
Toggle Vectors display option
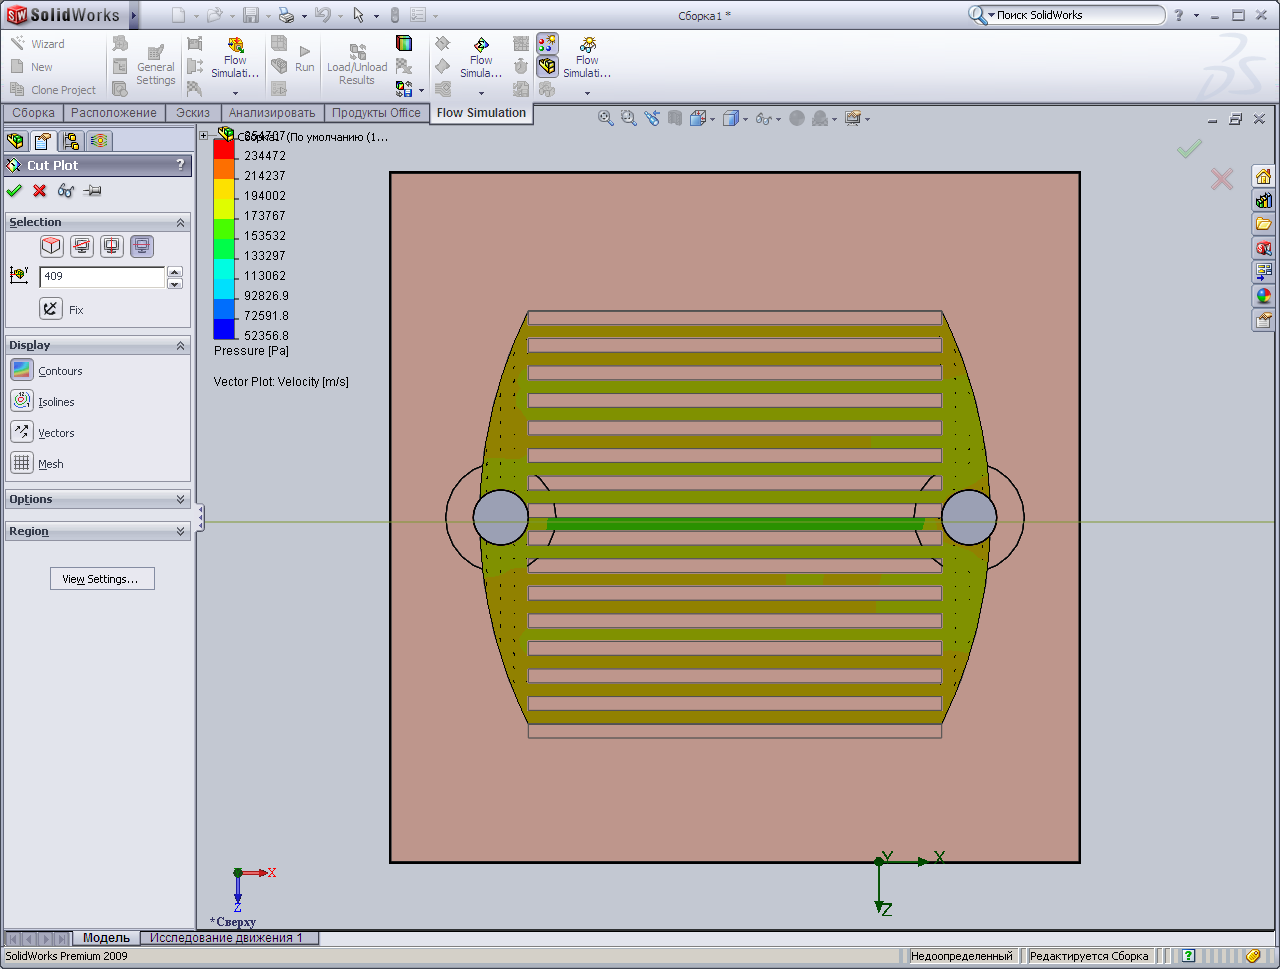click(x=22, y=432)
